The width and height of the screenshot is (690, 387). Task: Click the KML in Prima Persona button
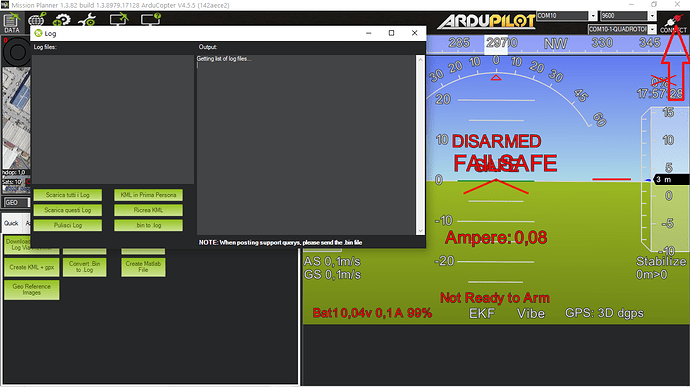tap(148, 195)
